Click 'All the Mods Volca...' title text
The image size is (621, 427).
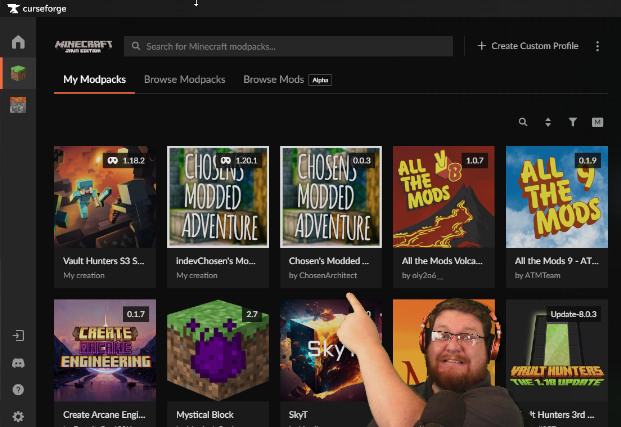click(x=442, y=261)
